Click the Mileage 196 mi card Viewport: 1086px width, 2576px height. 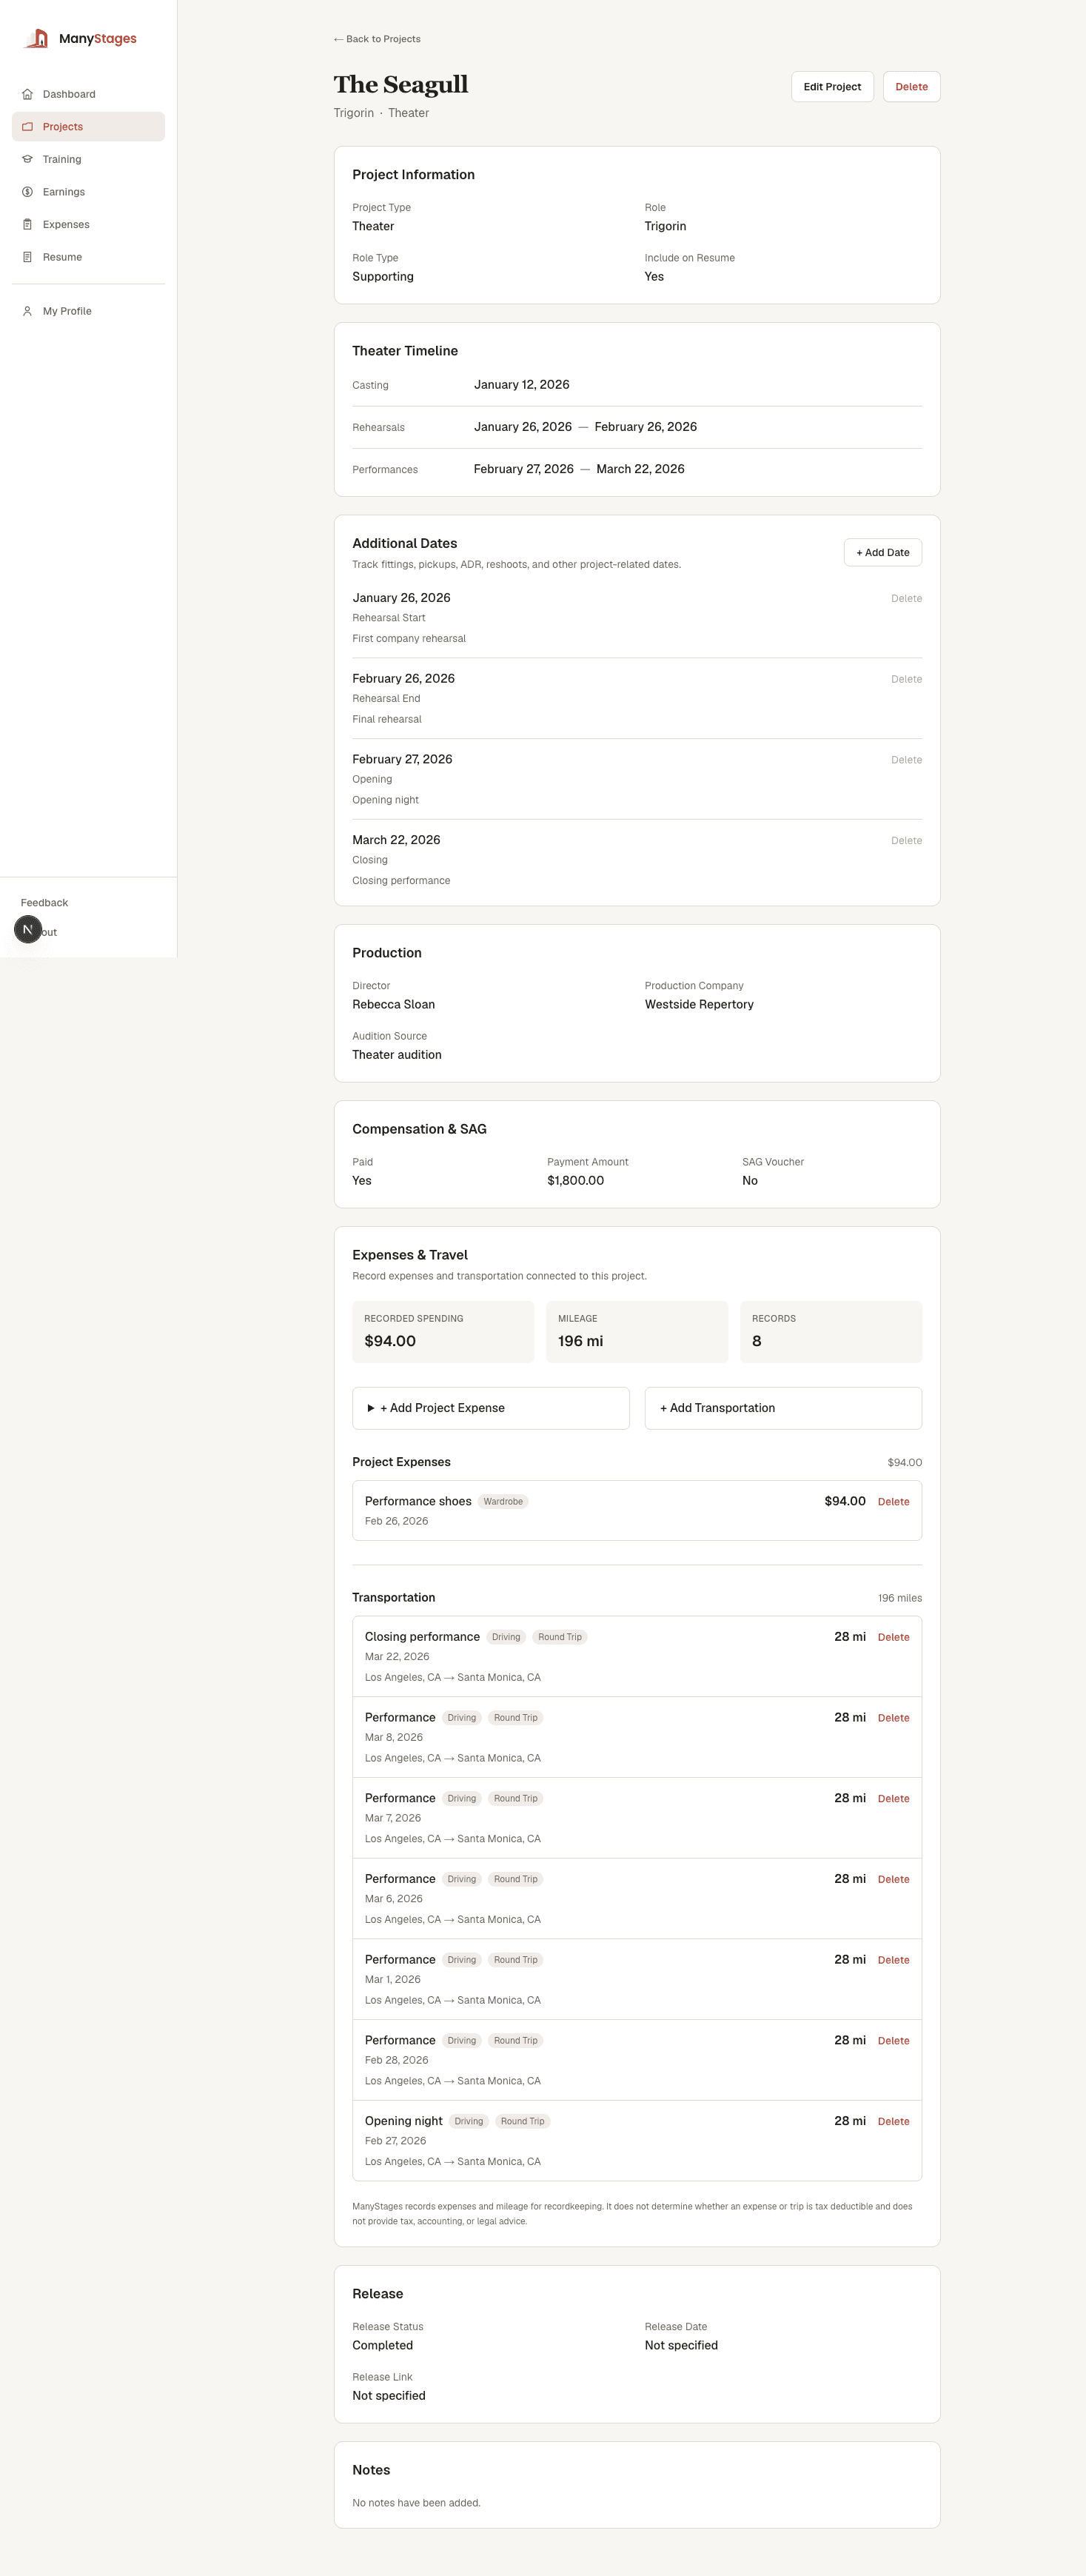pos(637,1332)
